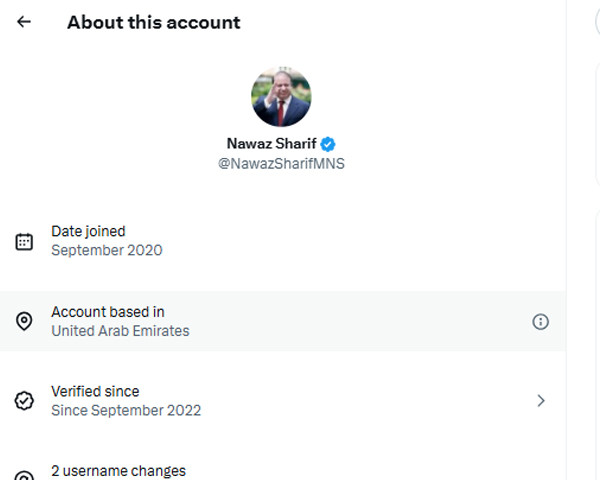Click the Nawaz Sharif display name

point(270,143)
